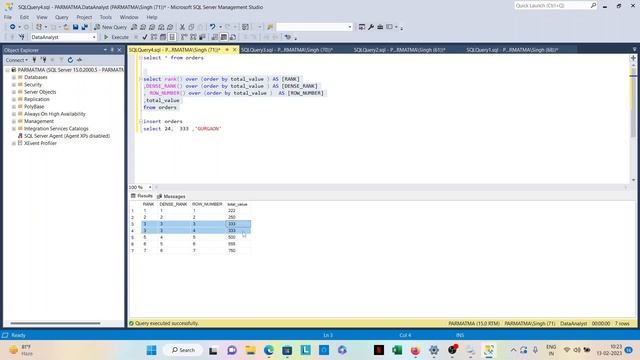The width and height of the screenshot is (640, 360).
Task: Select Integration Services Catalogs folder
Action: click(56, 129)
